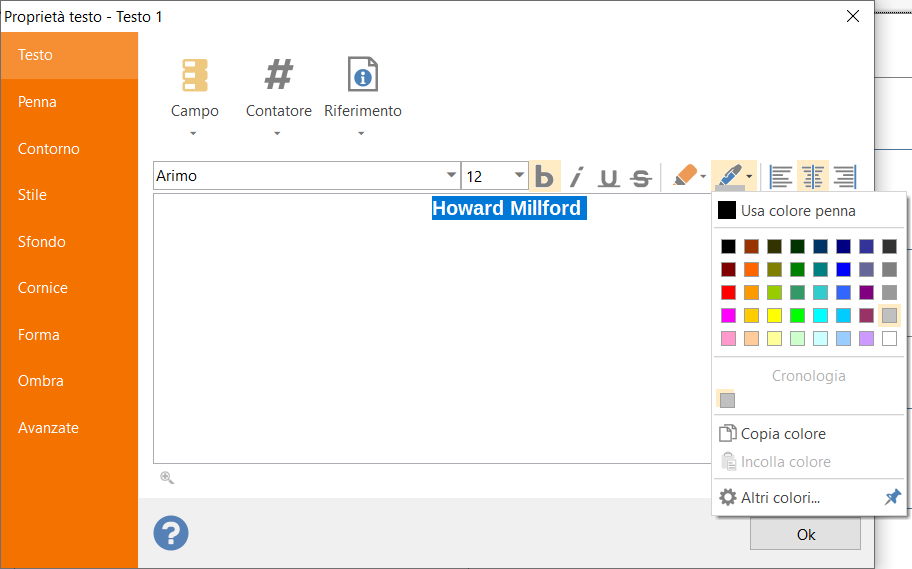Toggle bold formatting
The image size is (912, 569).
click(x=544, y=176)
